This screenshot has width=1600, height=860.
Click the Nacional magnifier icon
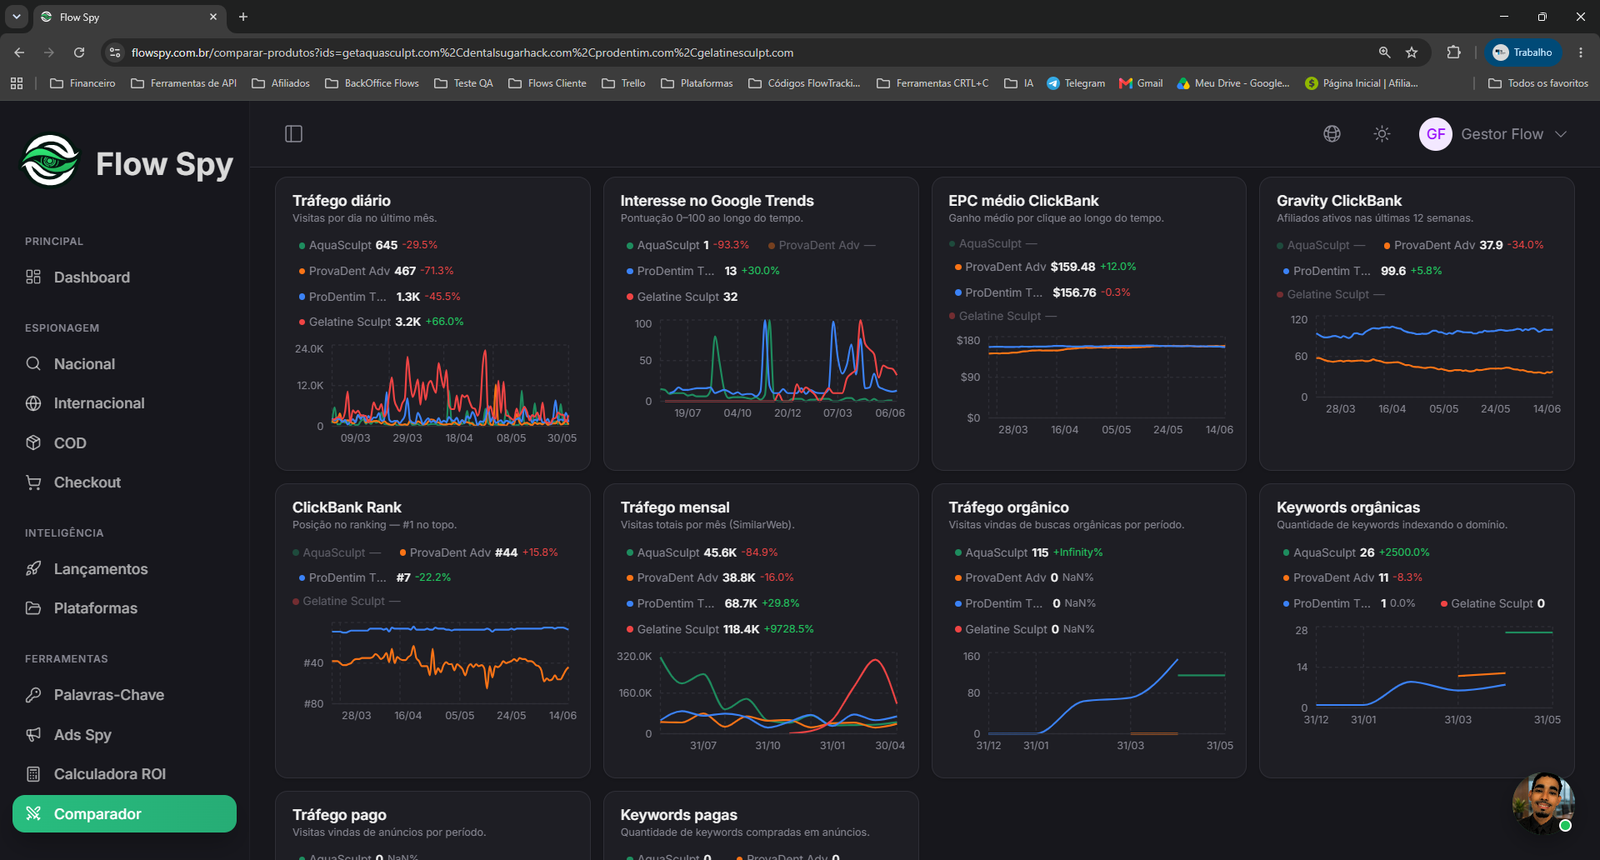click(33, 364)
